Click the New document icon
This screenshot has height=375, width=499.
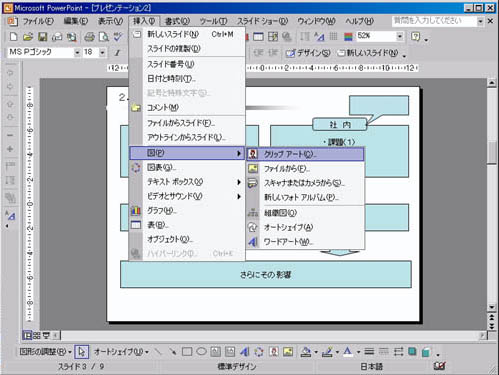tap(13, 37)
